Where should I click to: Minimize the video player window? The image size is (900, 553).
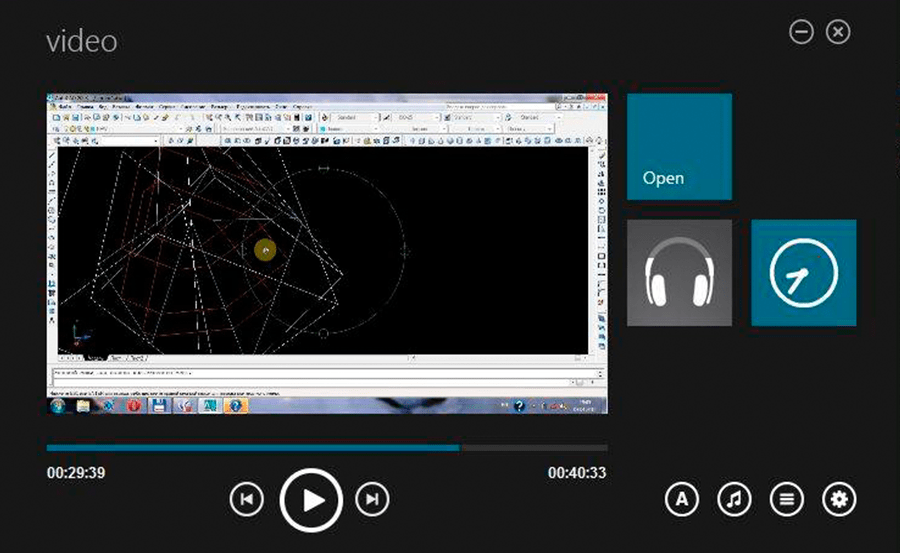pos(801,33)
